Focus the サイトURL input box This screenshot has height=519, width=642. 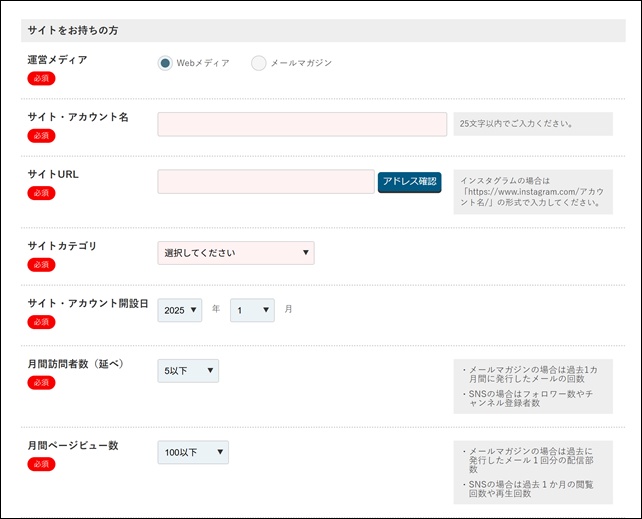pyautogui.click(x=266, y=181)
